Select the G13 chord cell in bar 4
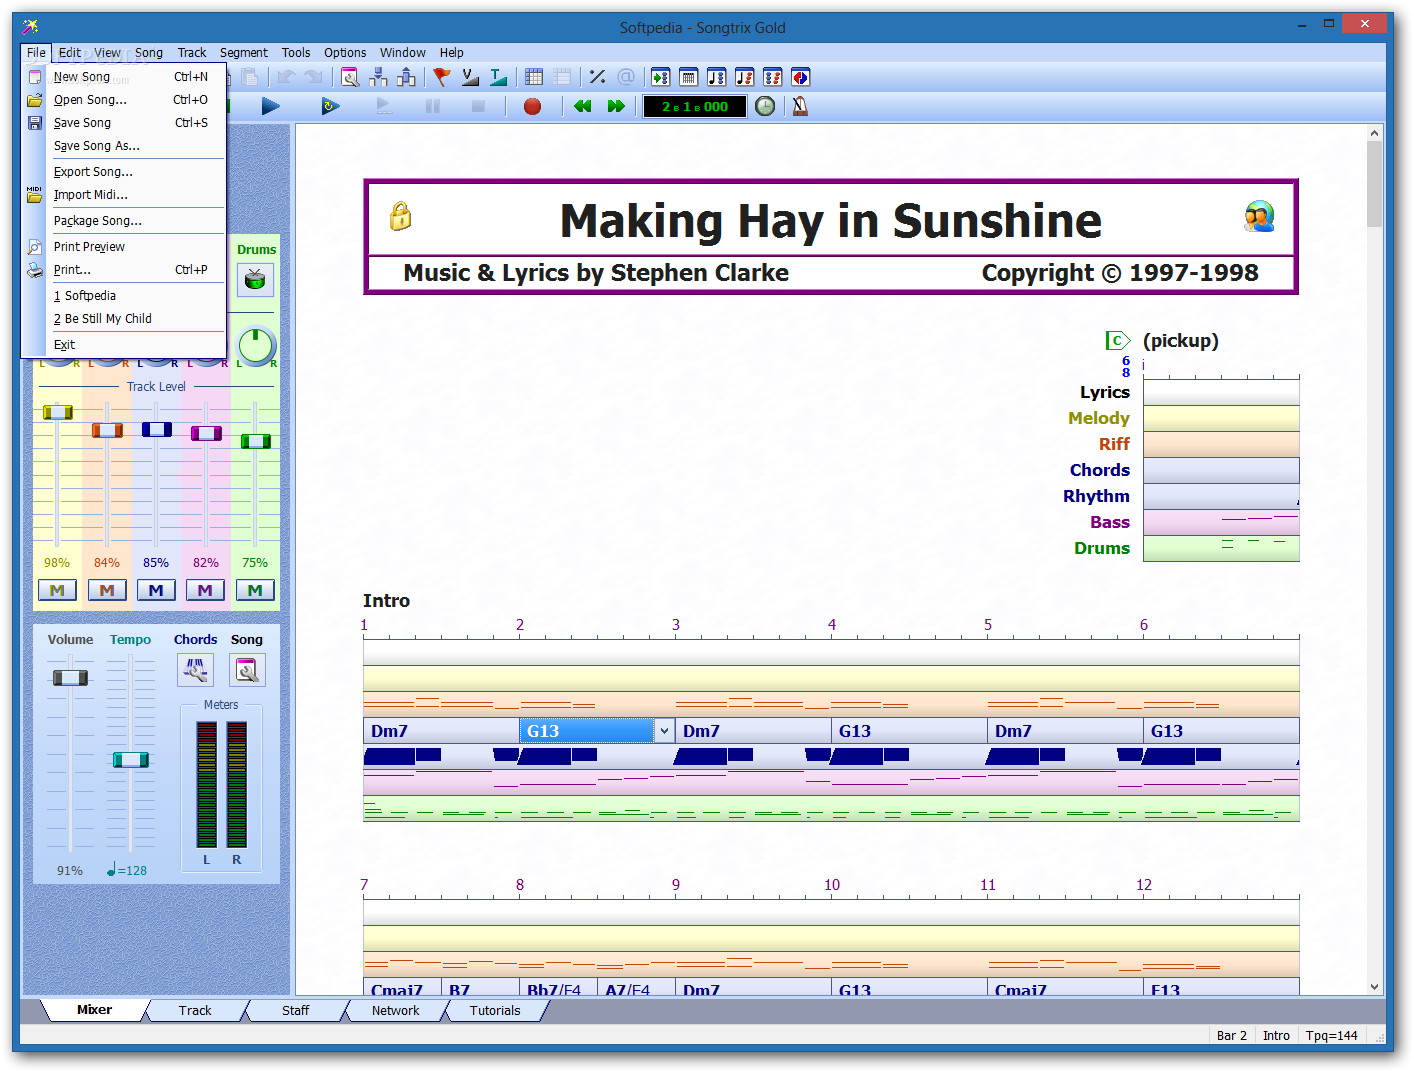Viewport: 1414px width, 1072px height. (x=909, y=731)
